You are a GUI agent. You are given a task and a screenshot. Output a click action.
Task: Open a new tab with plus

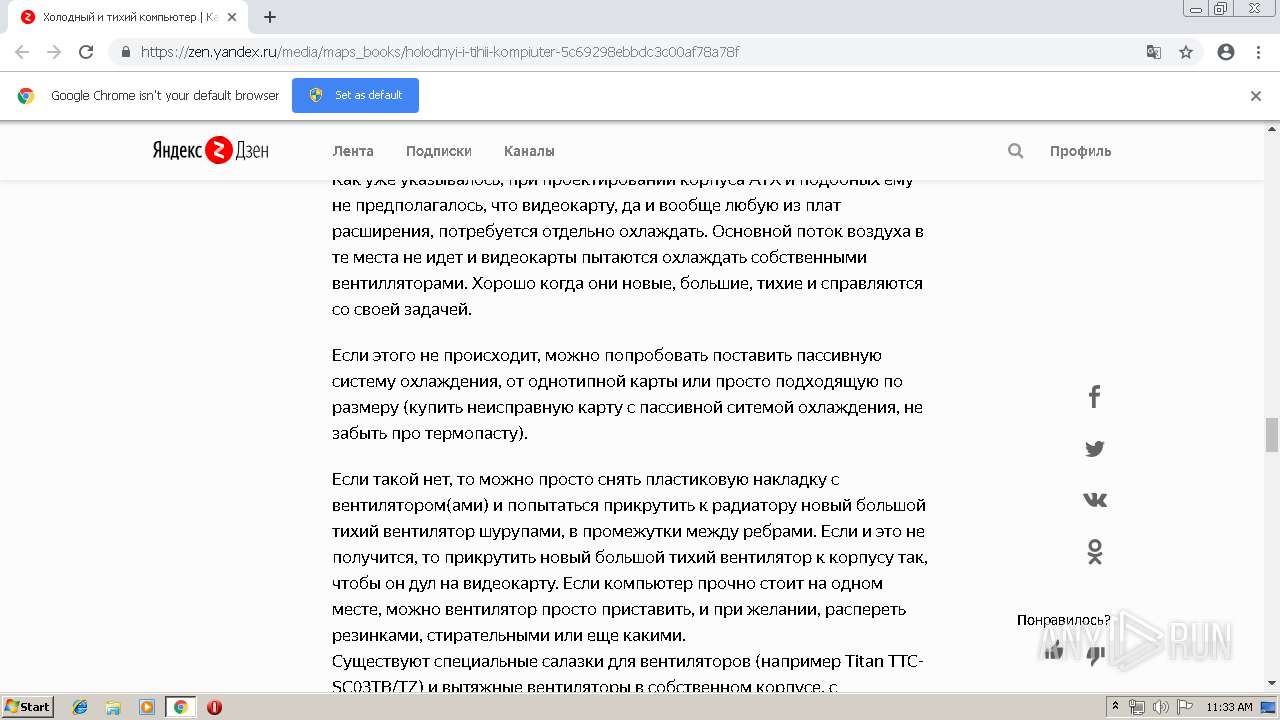270,17
